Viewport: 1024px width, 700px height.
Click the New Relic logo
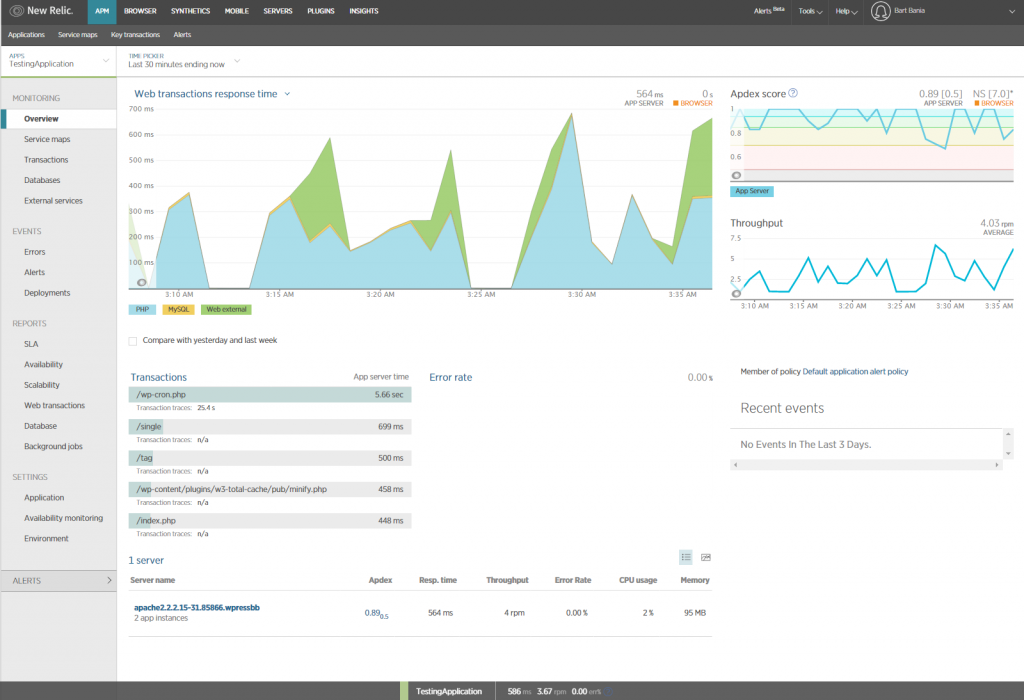40,11
